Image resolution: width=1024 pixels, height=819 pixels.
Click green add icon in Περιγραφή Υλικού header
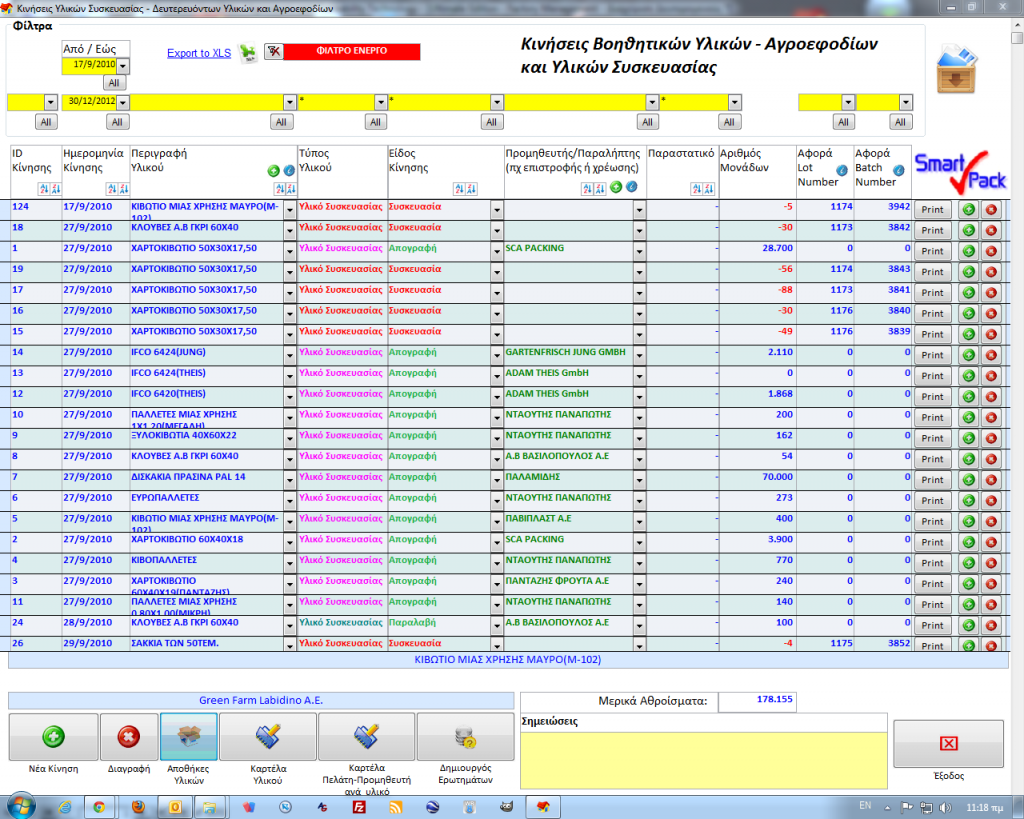[x=274, y=171]
